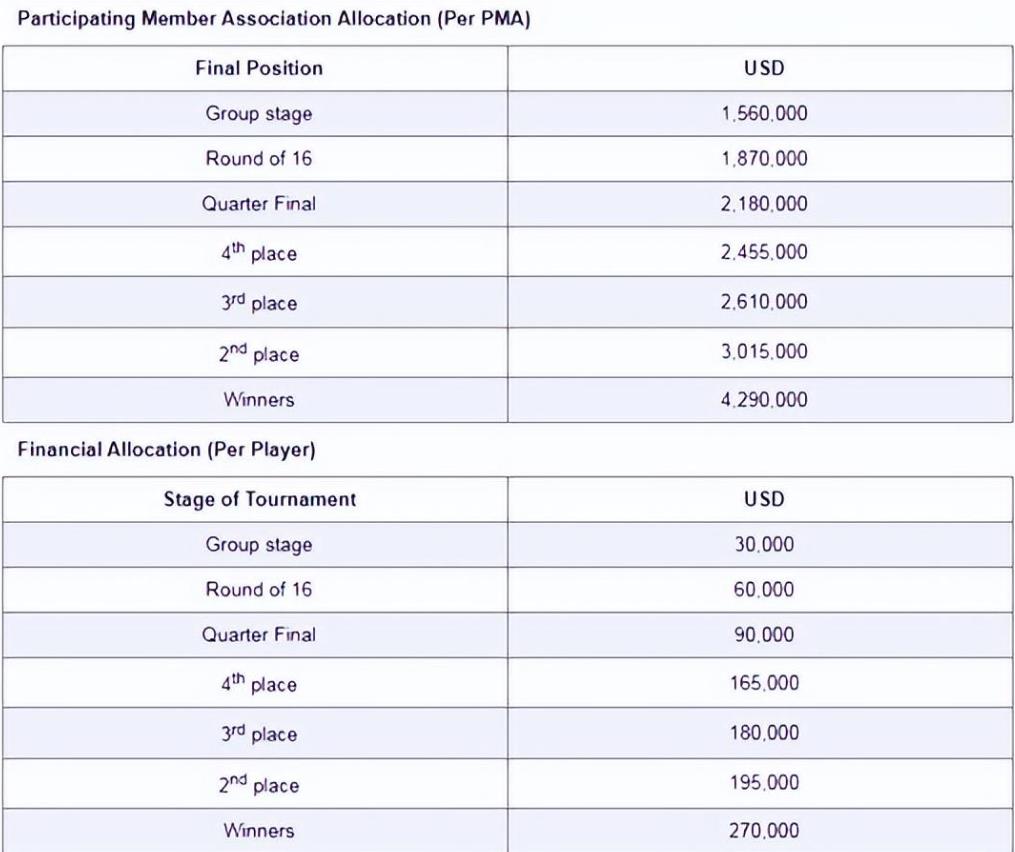Select the 2,180,000 Quarter Final value
The height and width of the screenshot is (852, 1015).
click(764, 204)
